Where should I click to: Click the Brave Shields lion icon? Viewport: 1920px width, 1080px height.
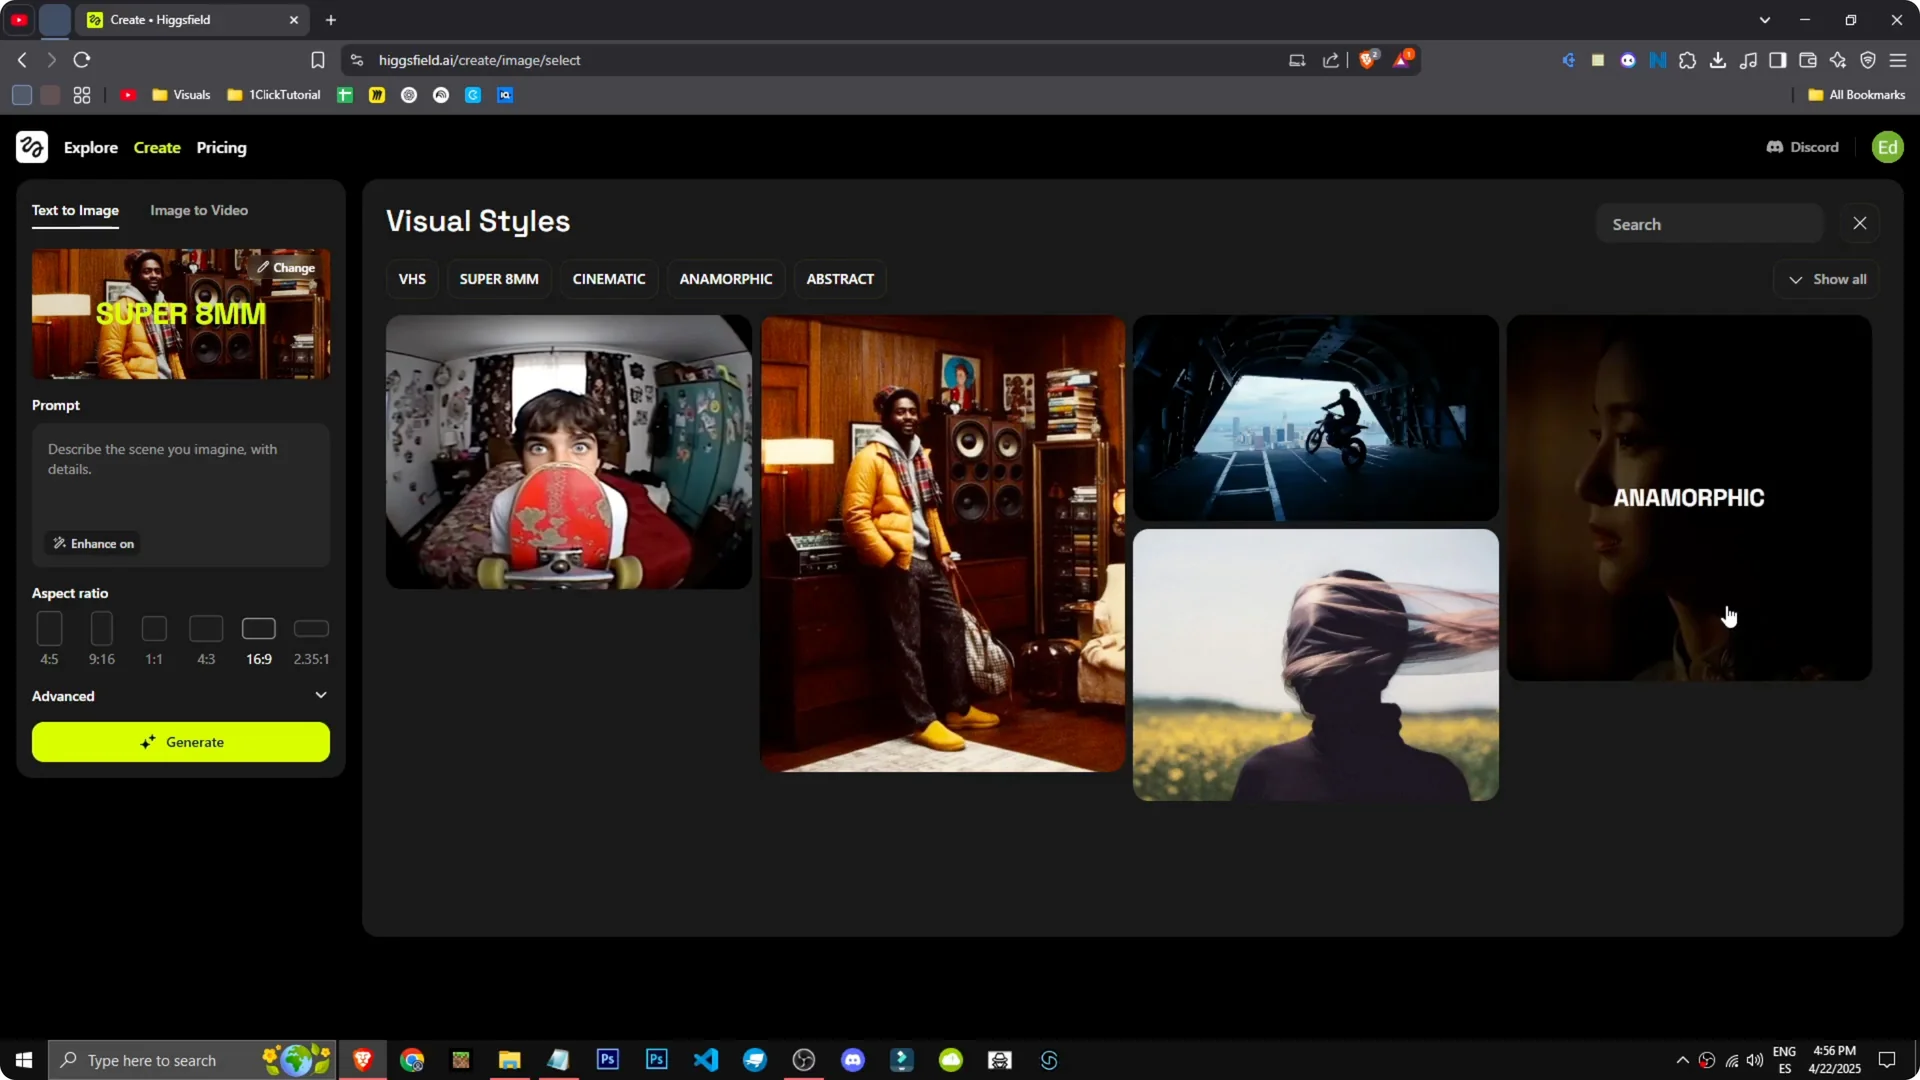(1368, 59)
